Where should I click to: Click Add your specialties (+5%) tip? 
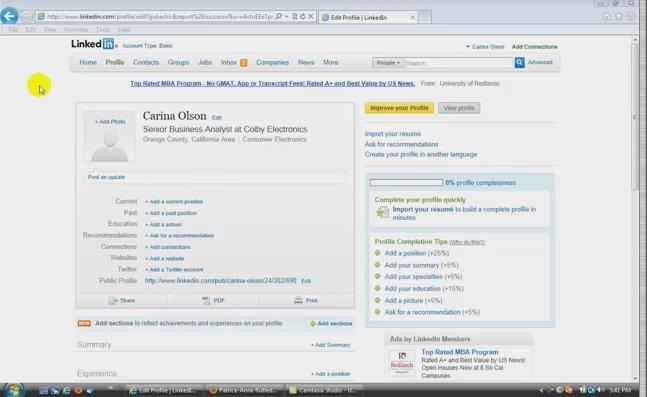point(423,277)
